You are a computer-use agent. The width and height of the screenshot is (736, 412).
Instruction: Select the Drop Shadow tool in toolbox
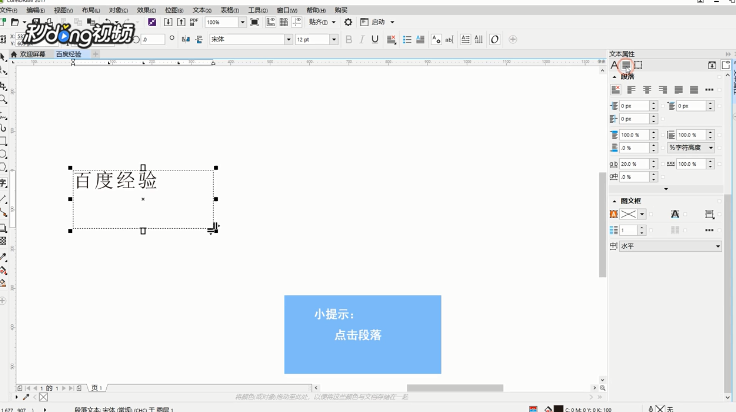click(x=3, y=228)
